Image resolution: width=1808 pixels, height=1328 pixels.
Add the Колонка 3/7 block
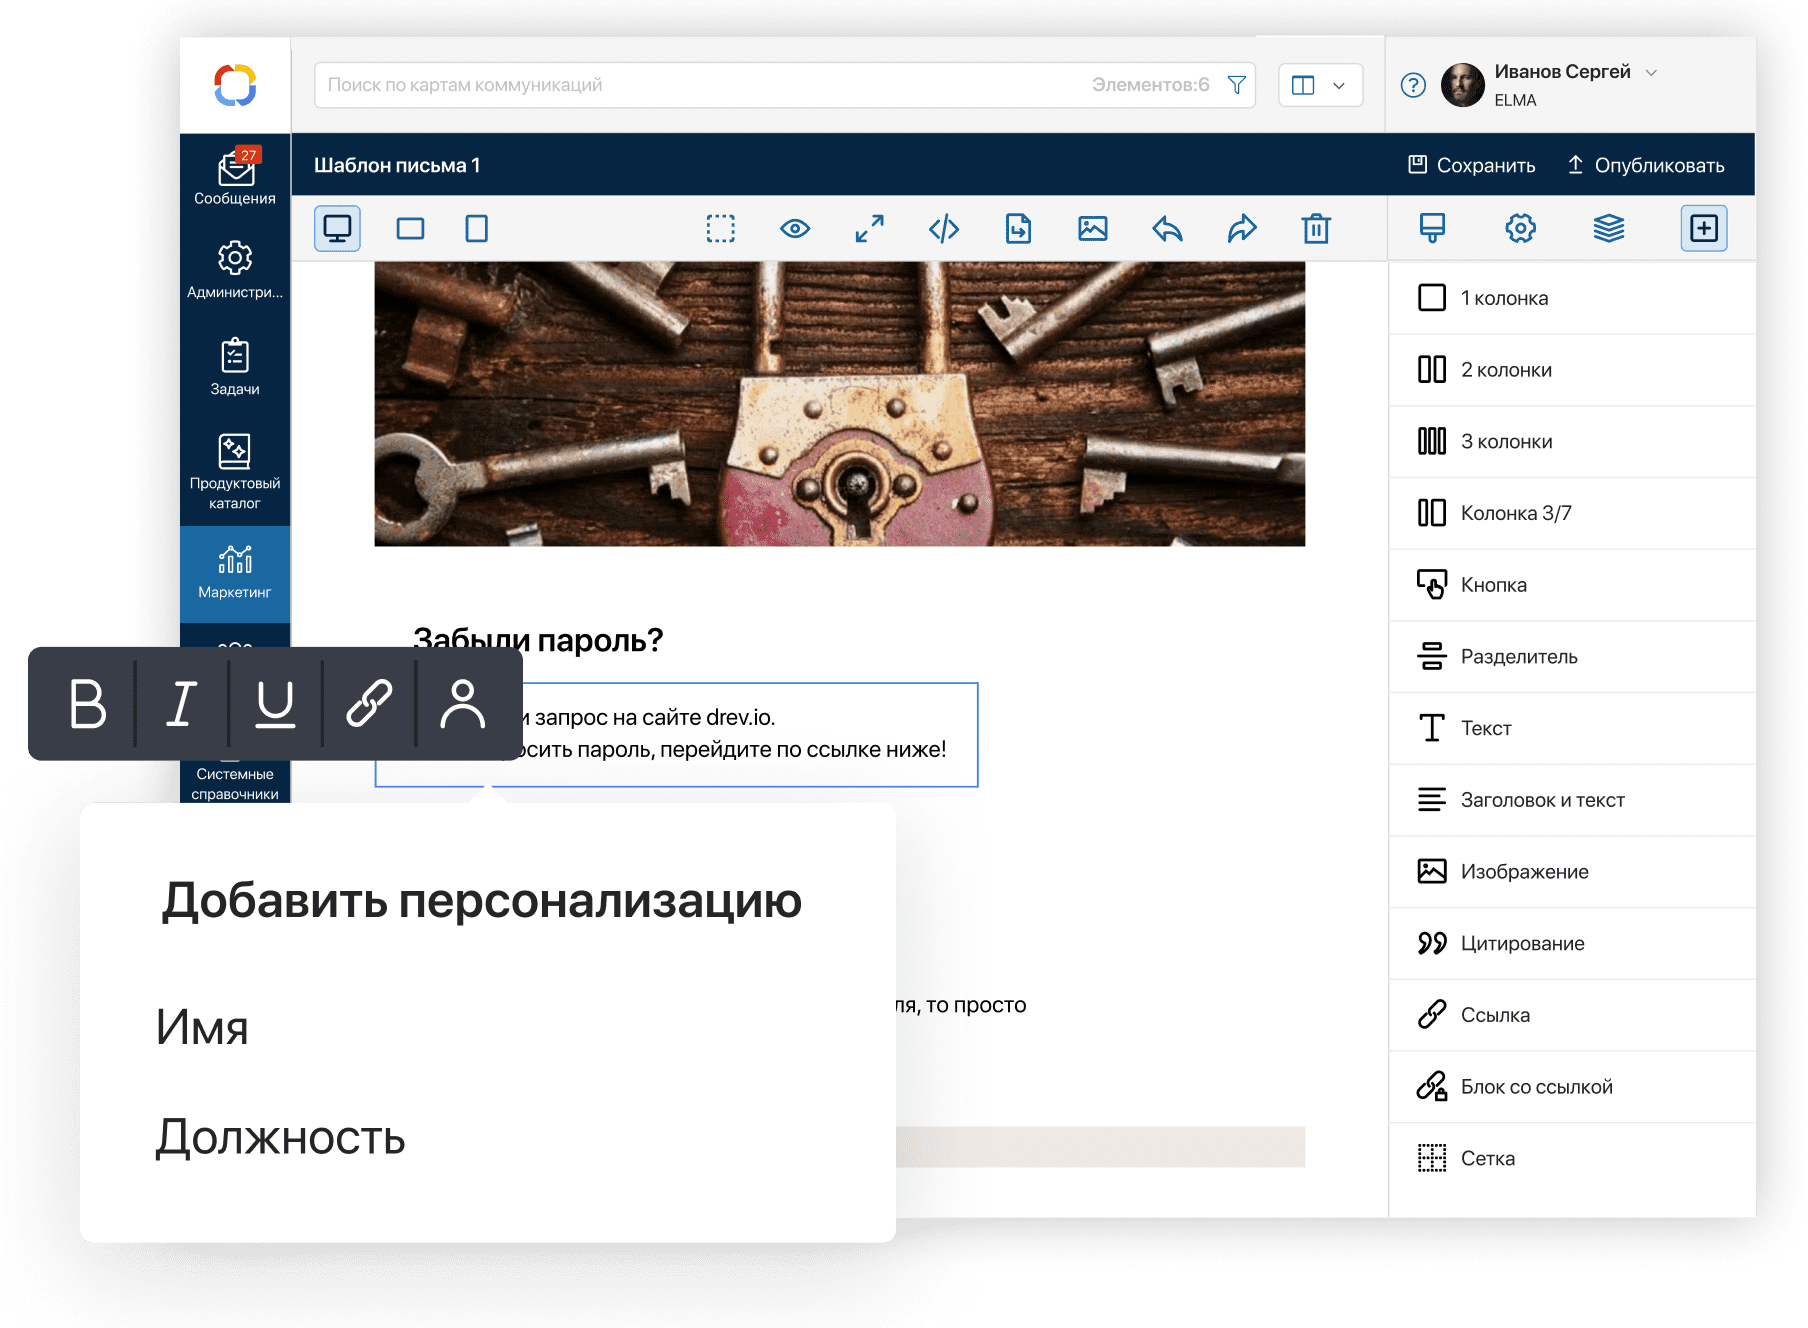pos(1572,513)
